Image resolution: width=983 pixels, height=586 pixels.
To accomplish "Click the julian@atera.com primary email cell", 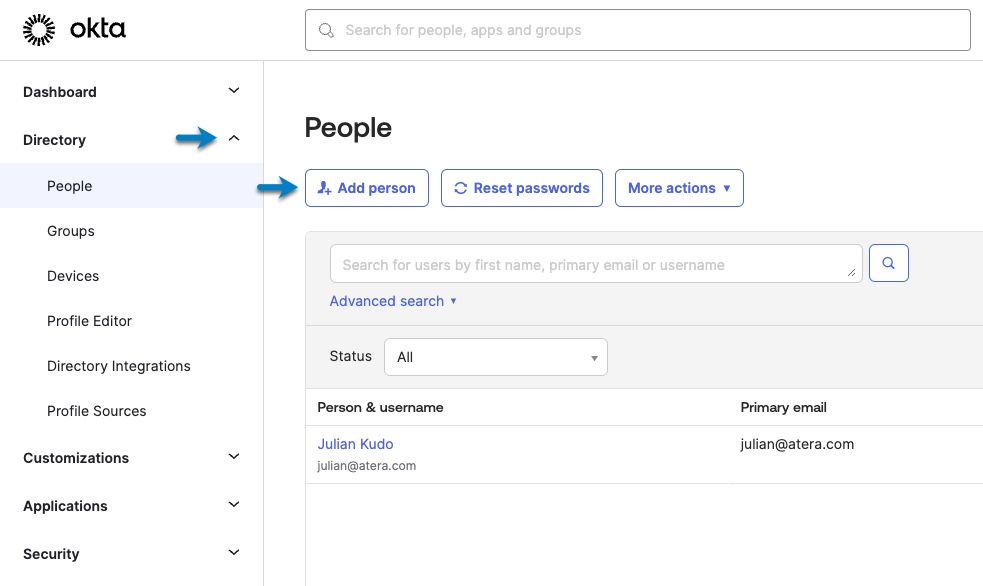I will [x=797, y=444].
